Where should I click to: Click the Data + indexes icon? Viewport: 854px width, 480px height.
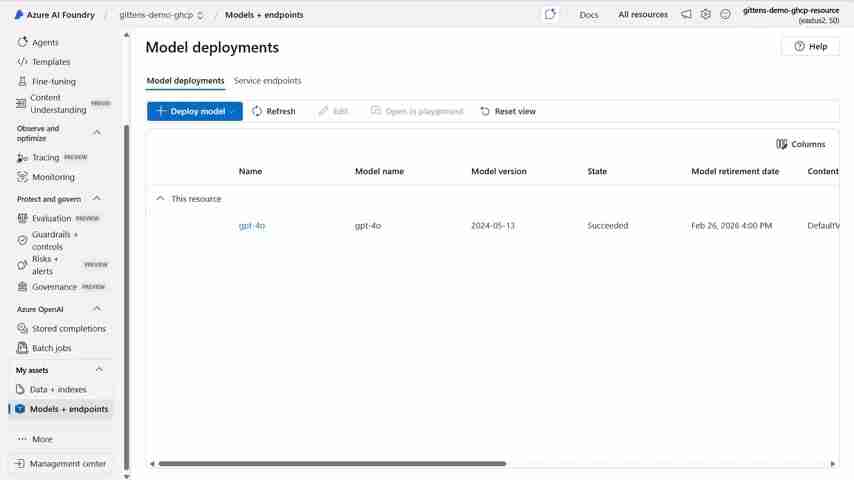(20, 389)
